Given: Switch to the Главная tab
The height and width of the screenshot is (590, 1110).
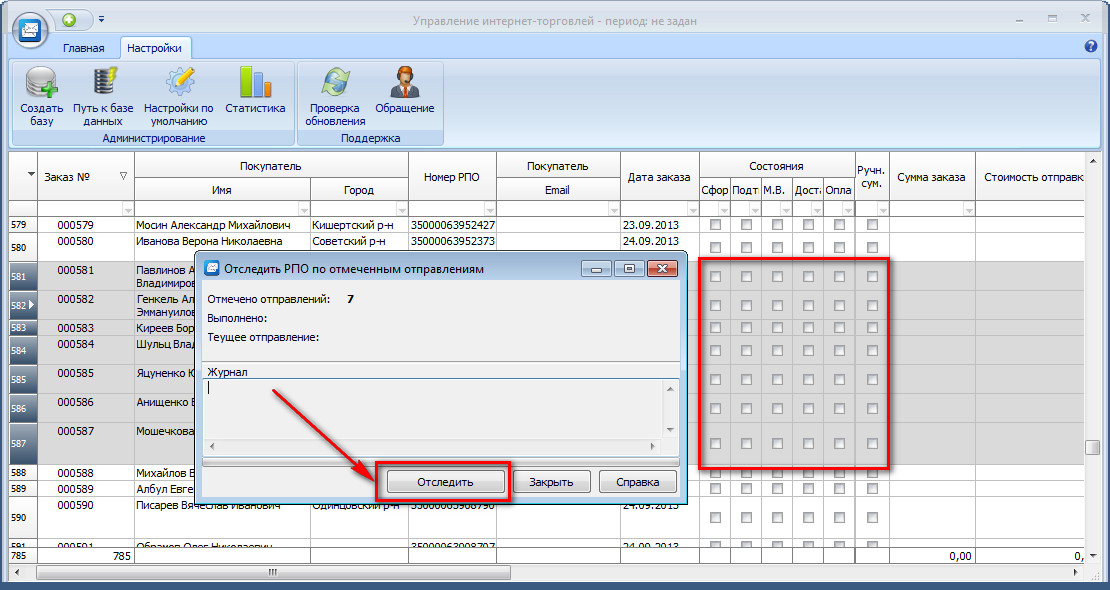Looking at the screenshot, I should coord(83,47).
